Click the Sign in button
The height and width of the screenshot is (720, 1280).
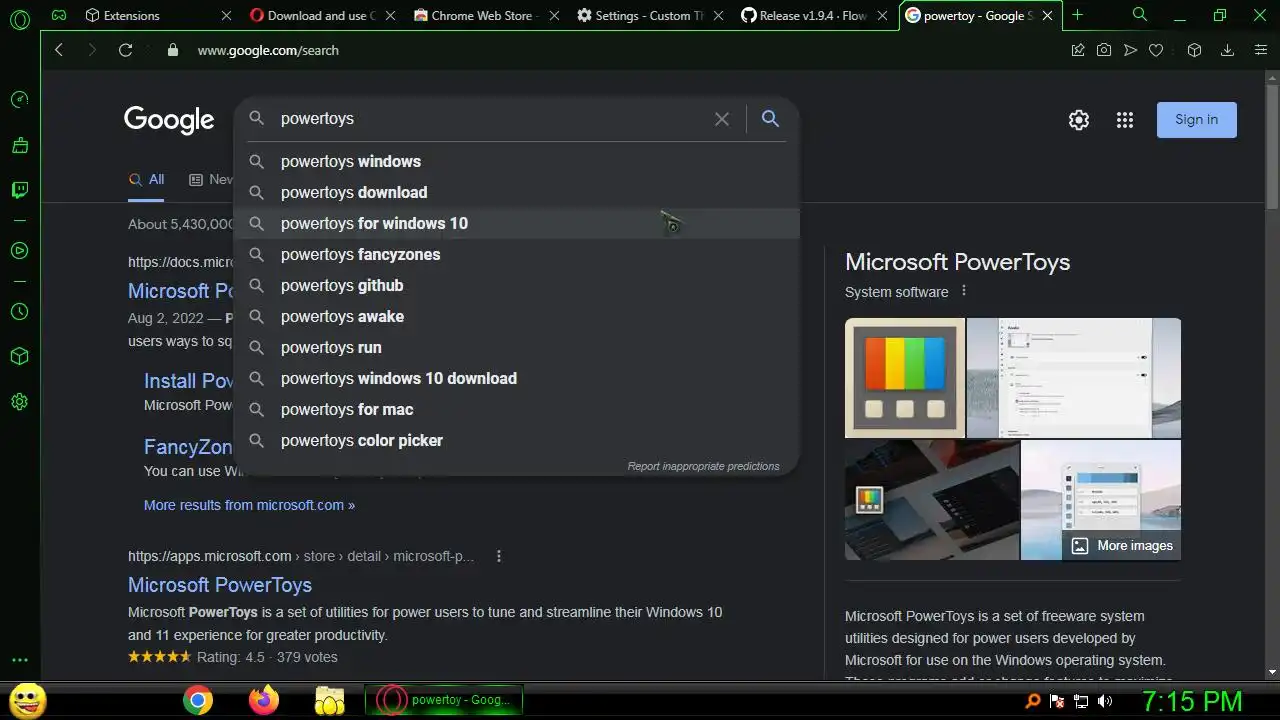pyautogui.click(x=1197, y=120)
